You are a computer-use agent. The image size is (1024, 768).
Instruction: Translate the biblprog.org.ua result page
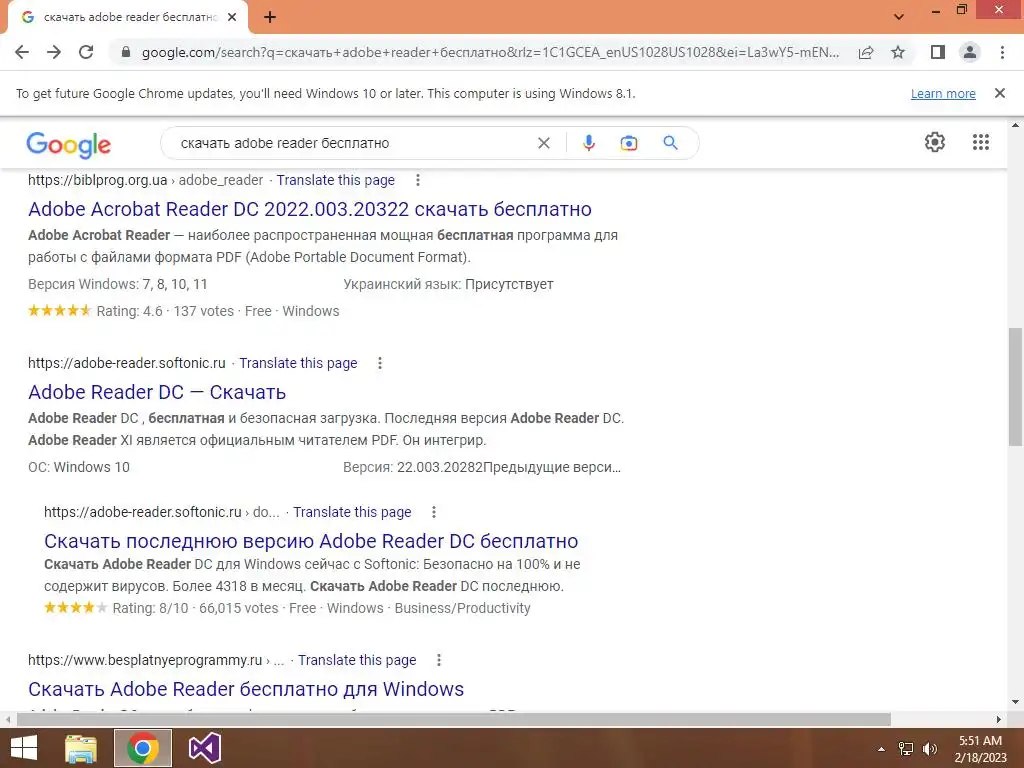336,180
